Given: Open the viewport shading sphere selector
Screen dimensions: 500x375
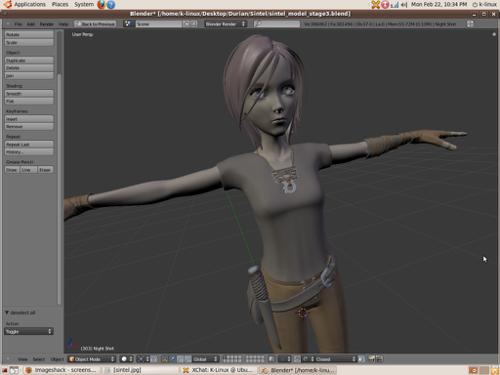Looking at the screenshot, I should tap(127, 359).
